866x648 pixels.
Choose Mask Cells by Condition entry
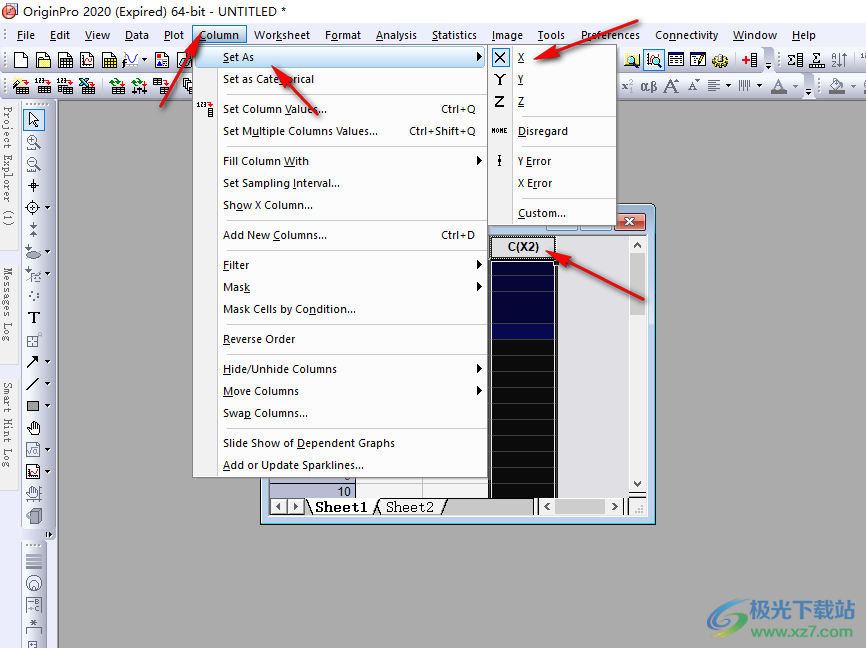(x=341, y=309)
